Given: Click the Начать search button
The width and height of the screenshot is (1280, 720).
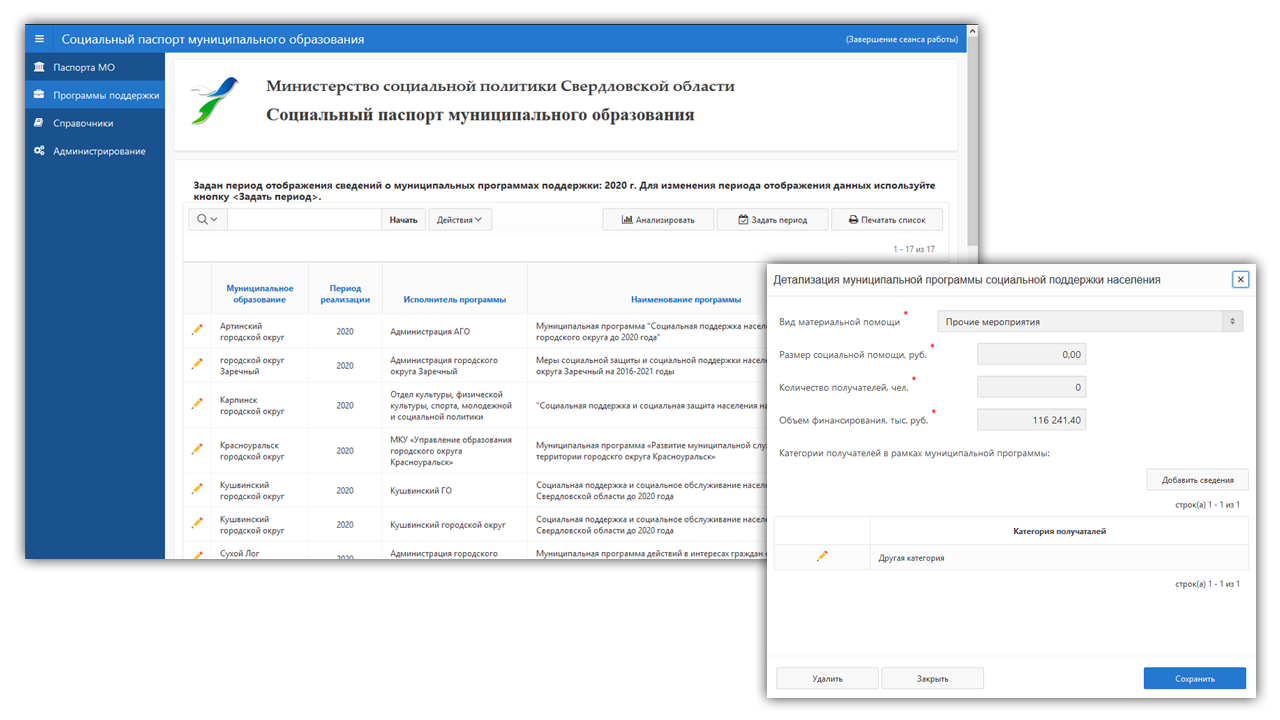Looking at the screenshot, I should 403,219.
